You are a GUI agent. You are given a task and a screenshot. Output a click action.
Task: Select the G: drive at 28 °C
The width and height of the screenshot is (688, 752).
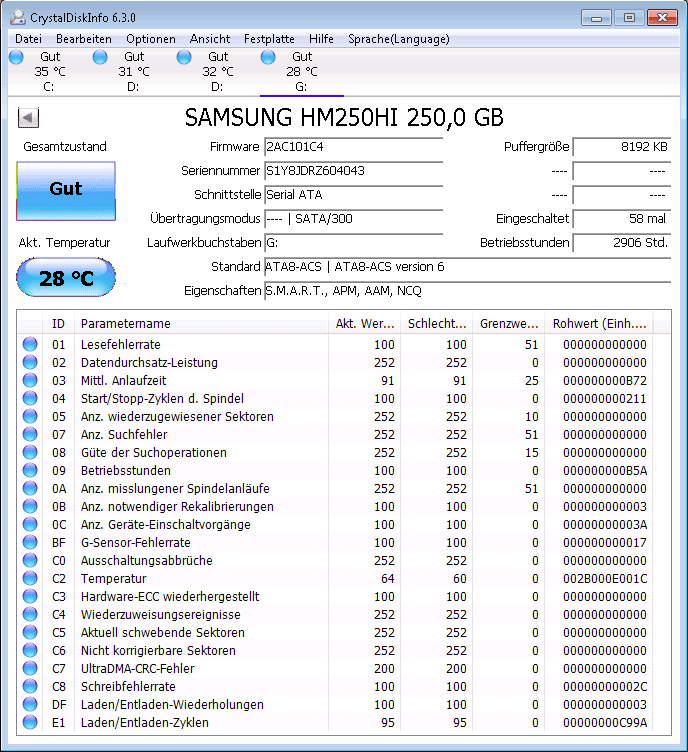pyautogui.click(x=302, y=71)
